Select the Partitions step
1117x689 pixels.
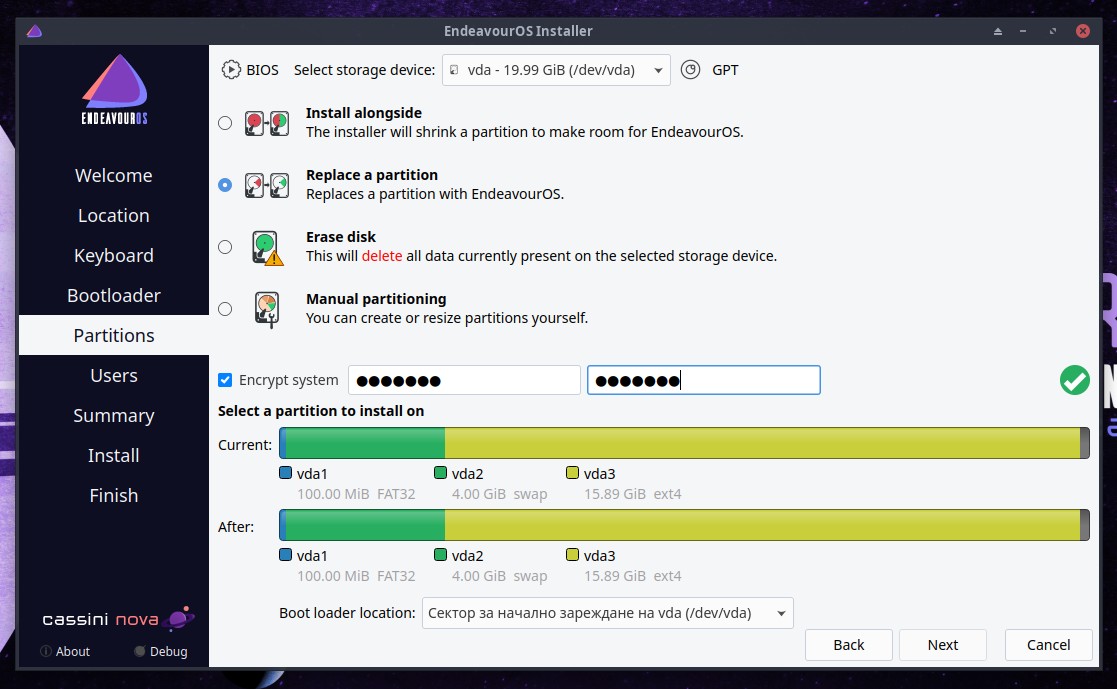click(114, 335)
